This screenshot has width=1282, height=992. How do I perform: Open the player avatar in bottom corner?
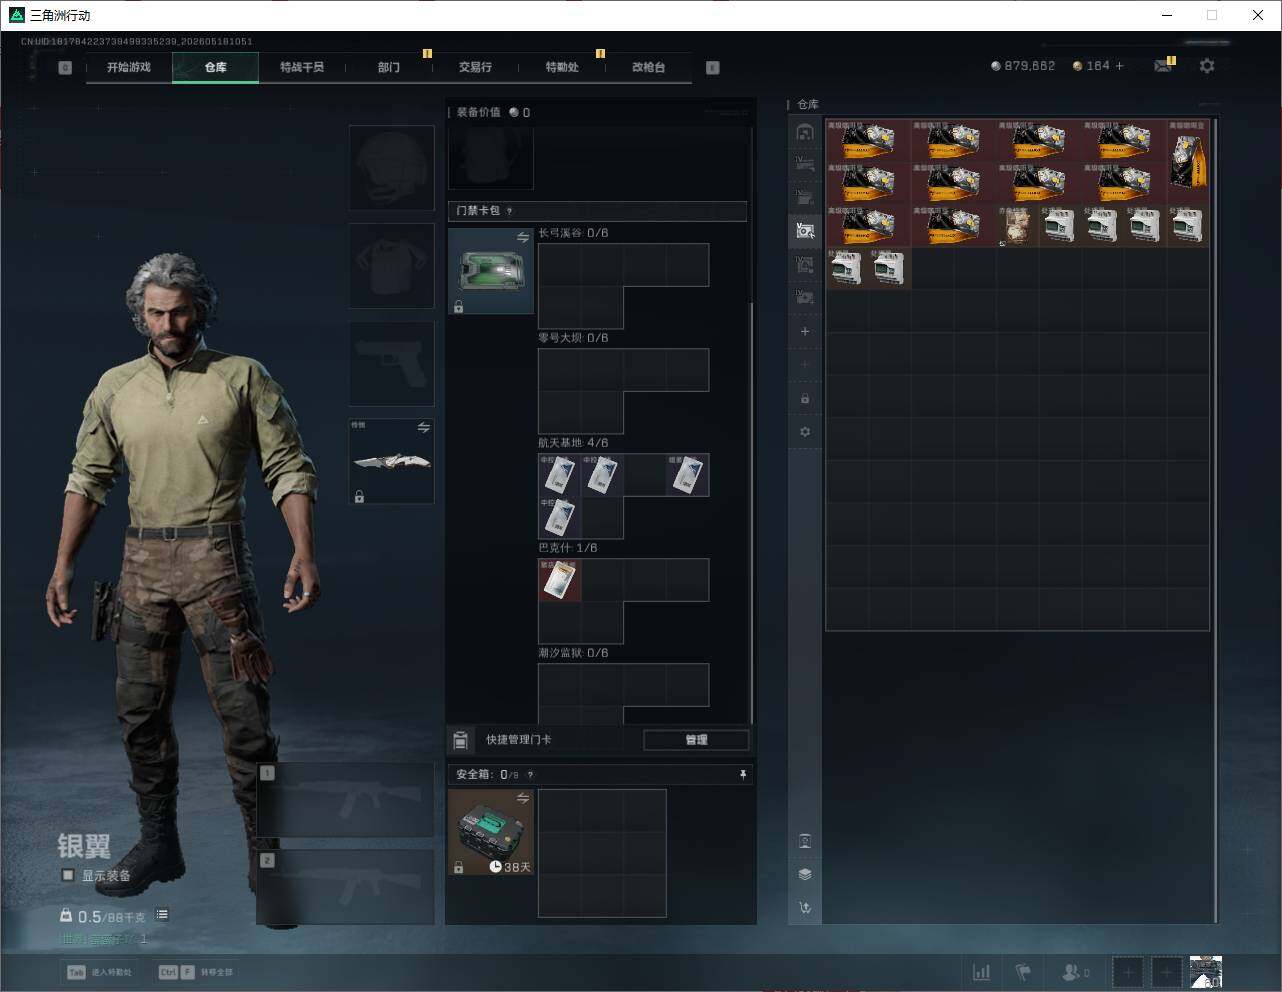[1206, 972]
